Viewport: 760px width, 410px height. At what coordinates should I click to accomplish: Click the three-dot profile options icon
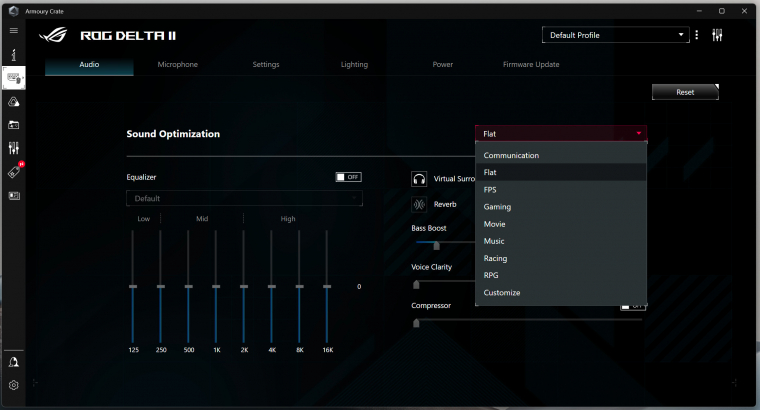pyautogui.click(x=697, y=35)
